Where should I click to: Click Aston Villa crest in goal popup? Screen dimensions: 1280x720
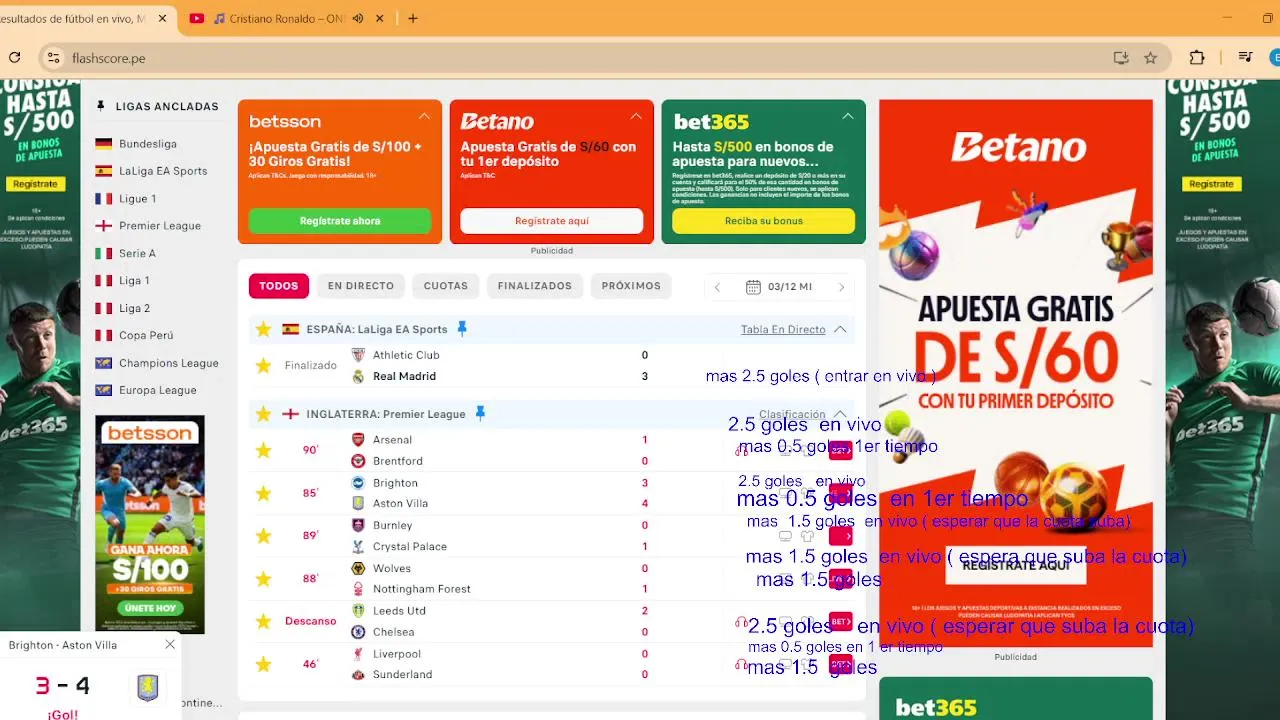coord(147,687)
